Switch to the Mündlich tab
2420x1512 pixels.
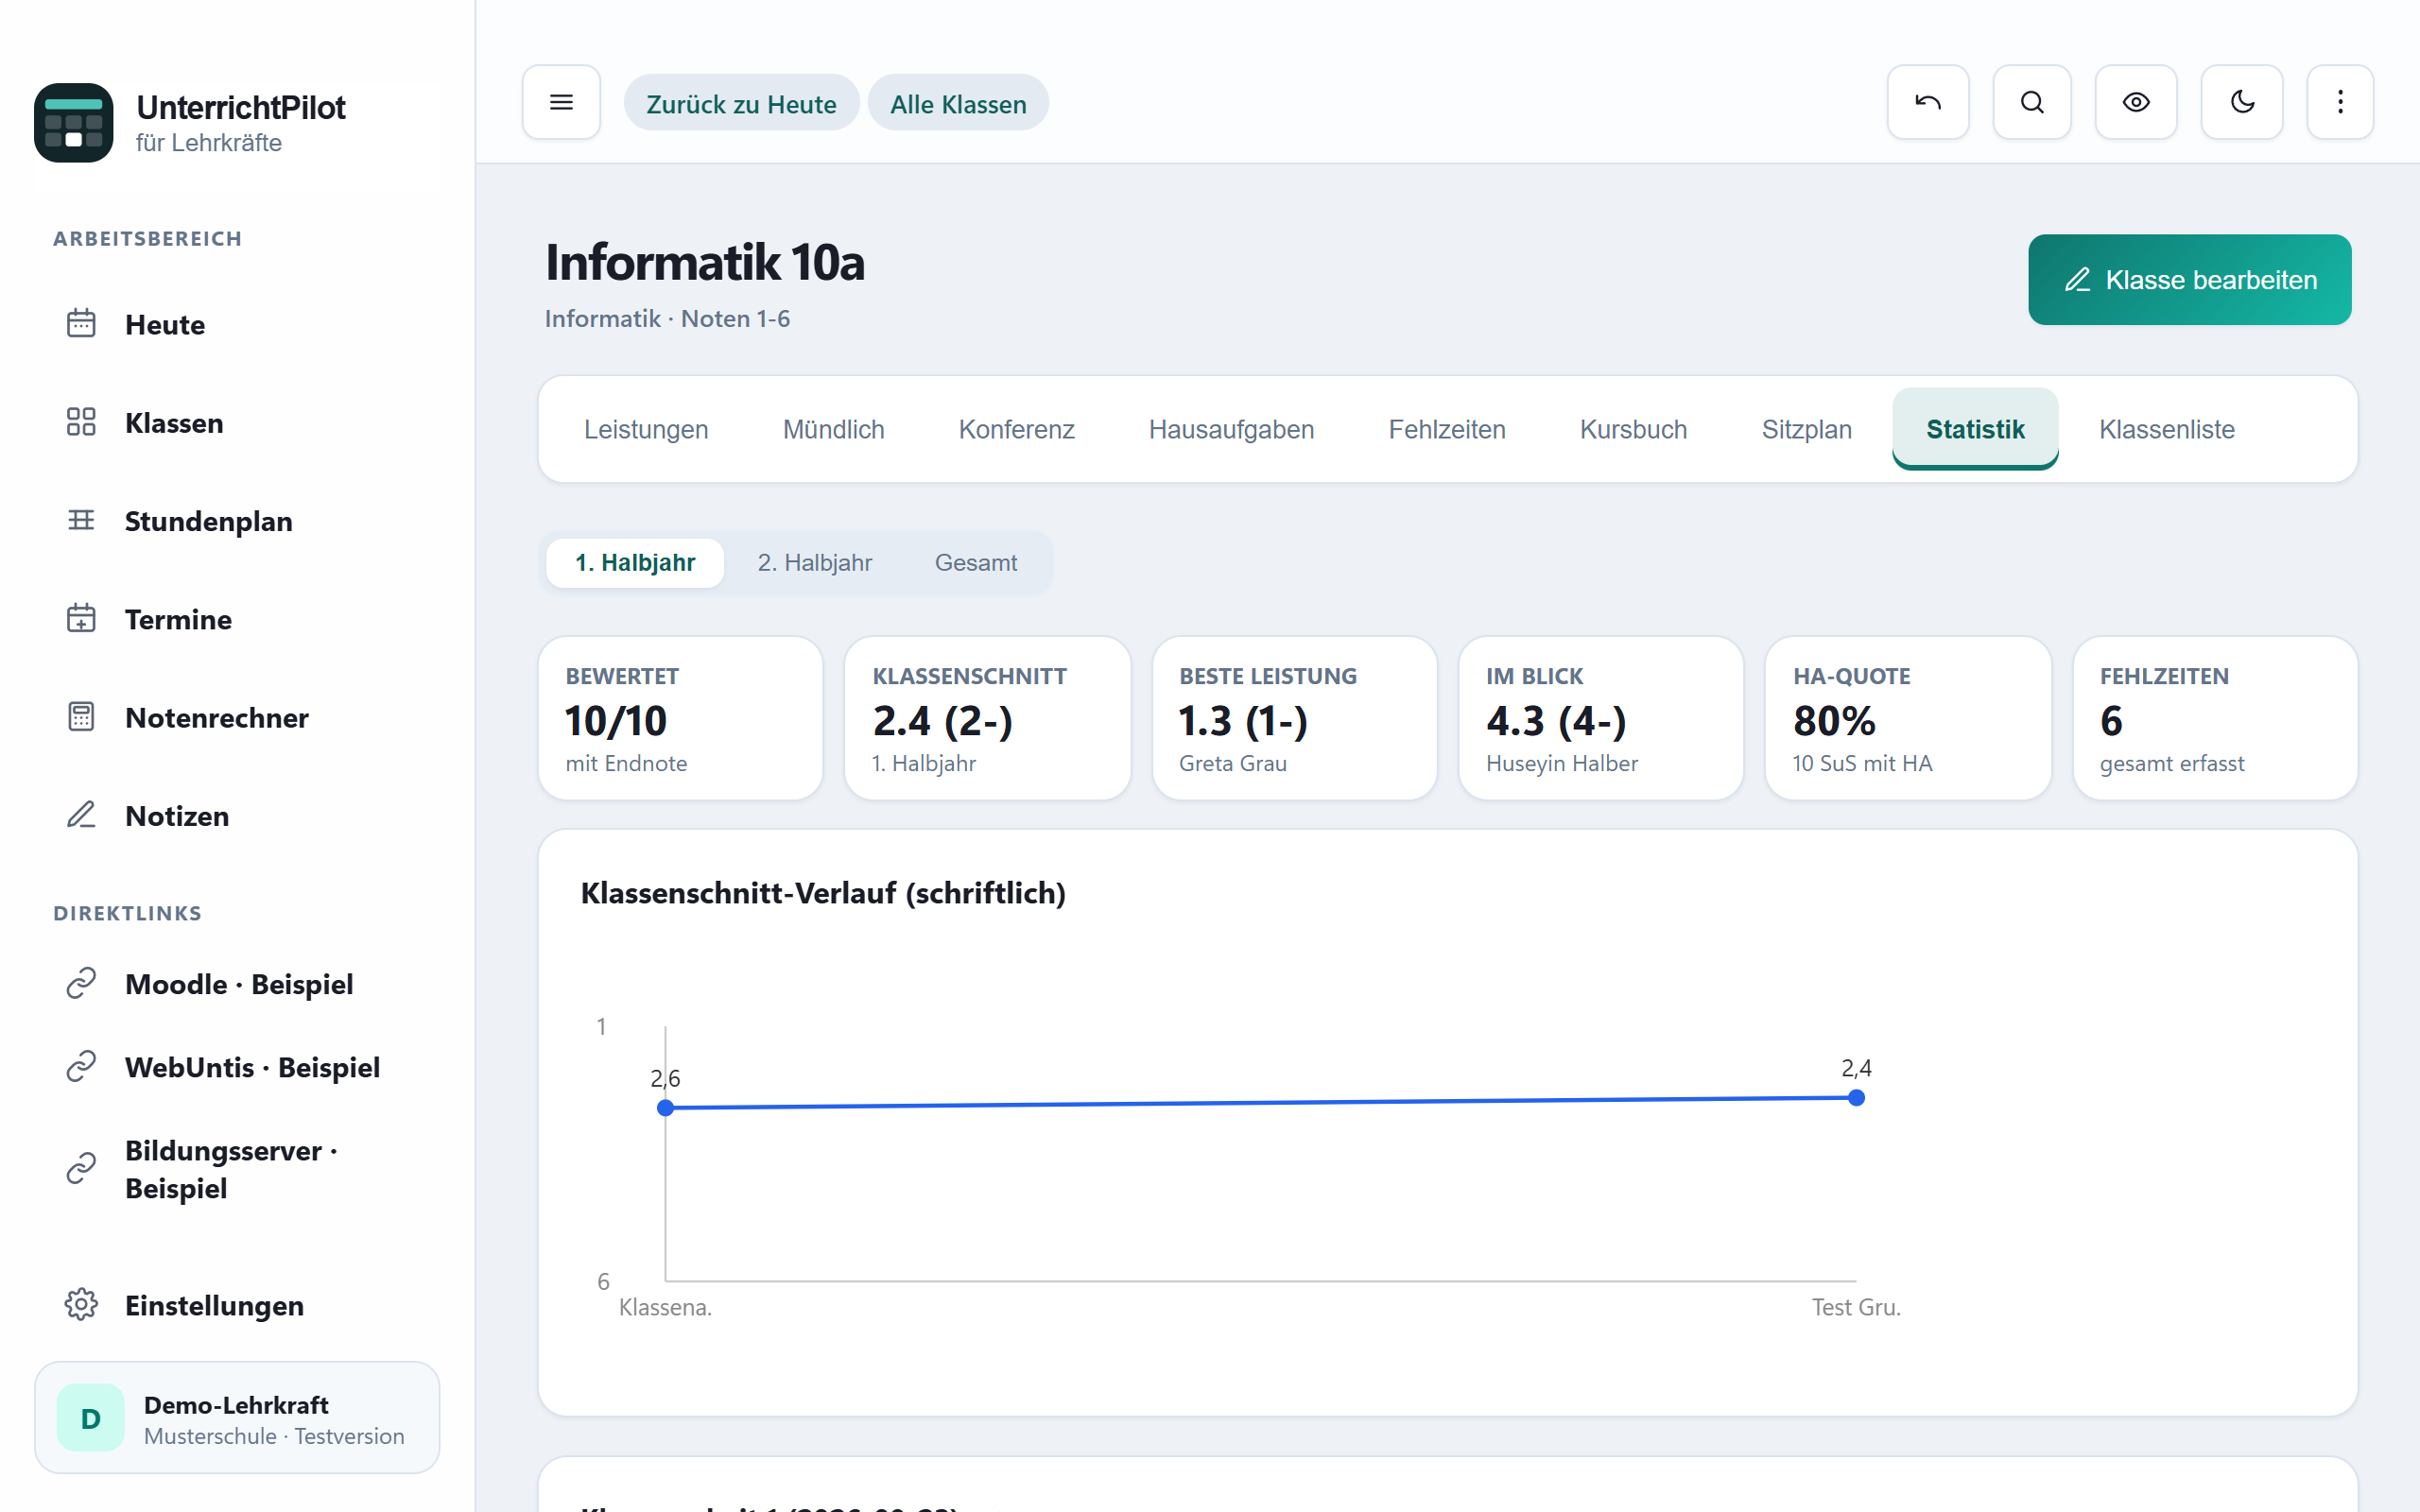tap(833, 429)
